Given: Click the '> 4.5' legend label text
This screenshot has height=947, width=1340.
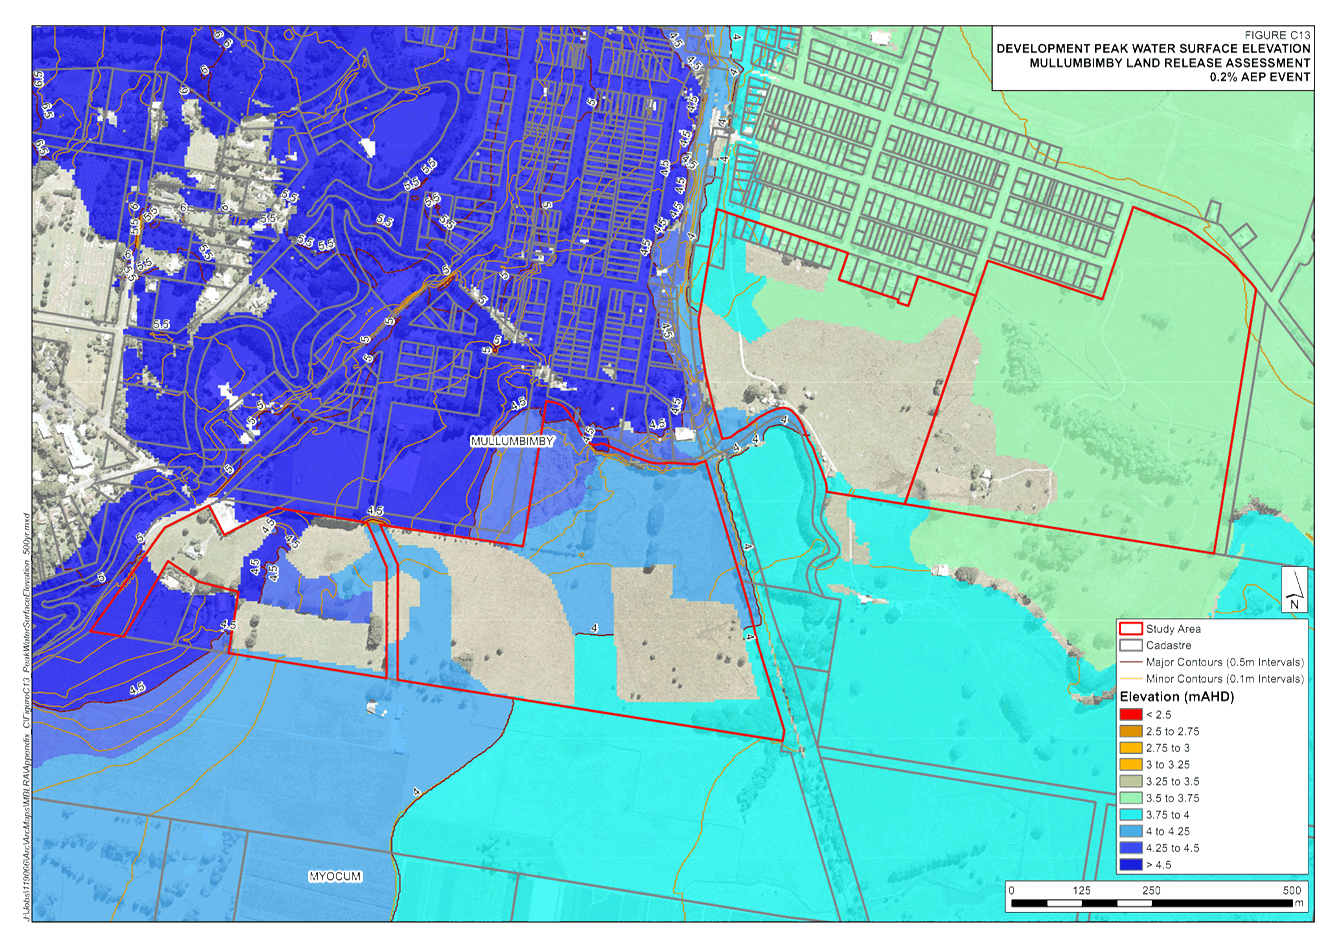Looking at the screenshot, I should [1158, 865].
